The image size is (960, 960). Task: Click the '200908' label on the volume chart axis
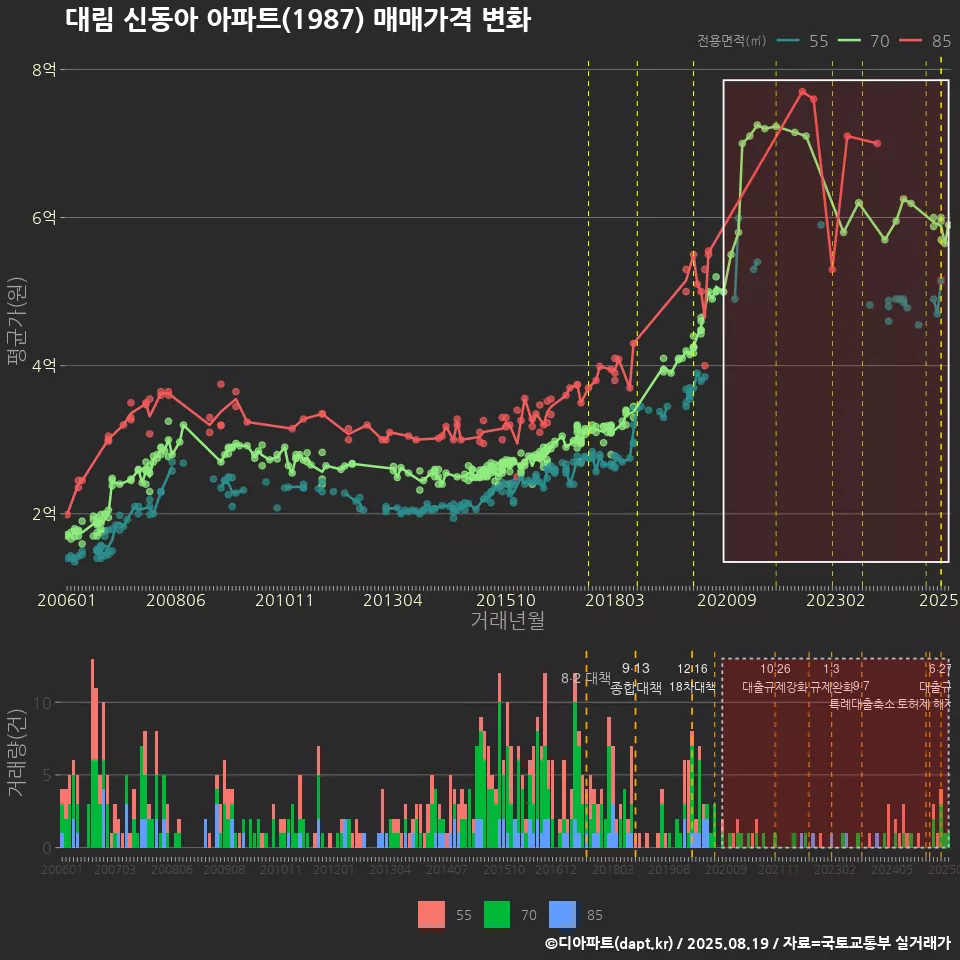(224, 869)
